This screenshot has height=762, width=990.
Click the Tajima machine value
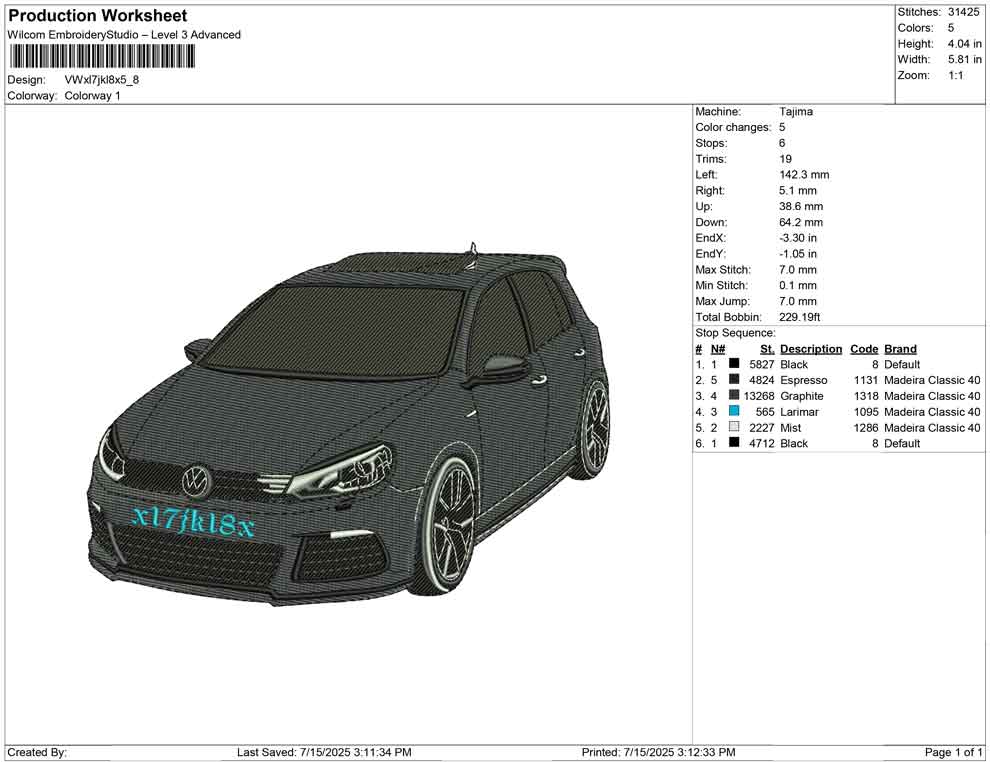coord(796,112)
